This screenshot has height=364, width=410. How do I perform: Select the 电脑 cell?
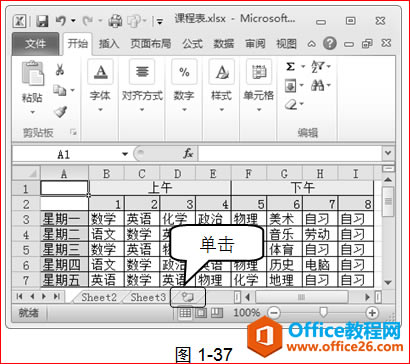(x=320, y=265)
